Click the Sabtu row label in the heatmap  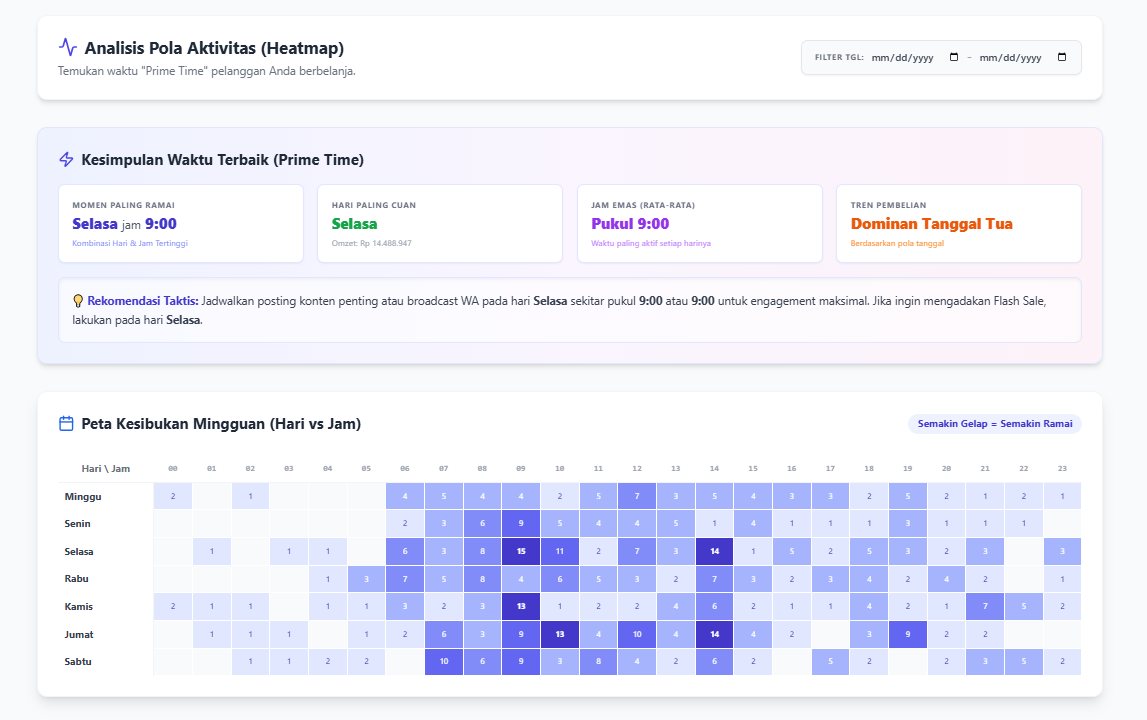(x=79, y=661)
